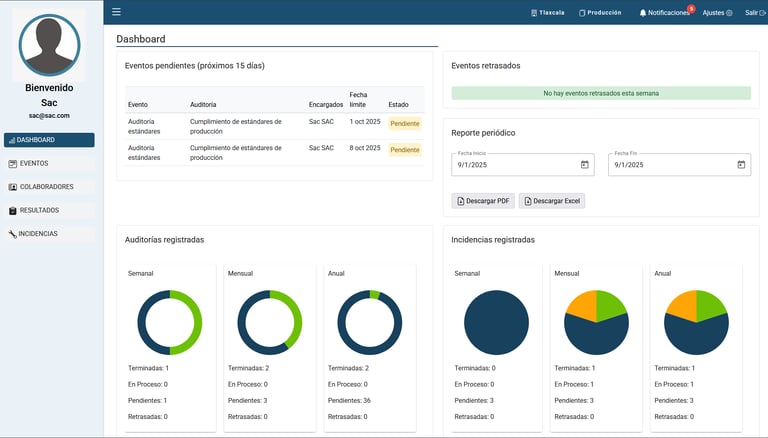Image resolution: width=768 pixels, height=438 pixels.
Task: Click the Salir logout icon
Action: click(763, 13)
